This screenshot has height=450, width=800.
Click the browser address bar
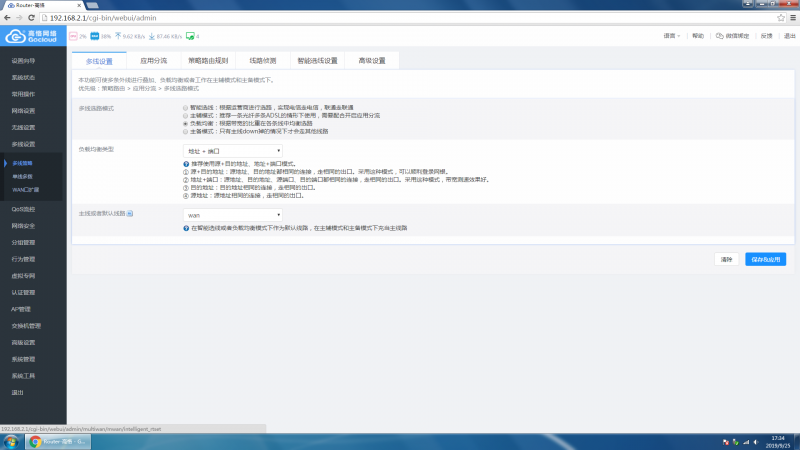[400, 18]
